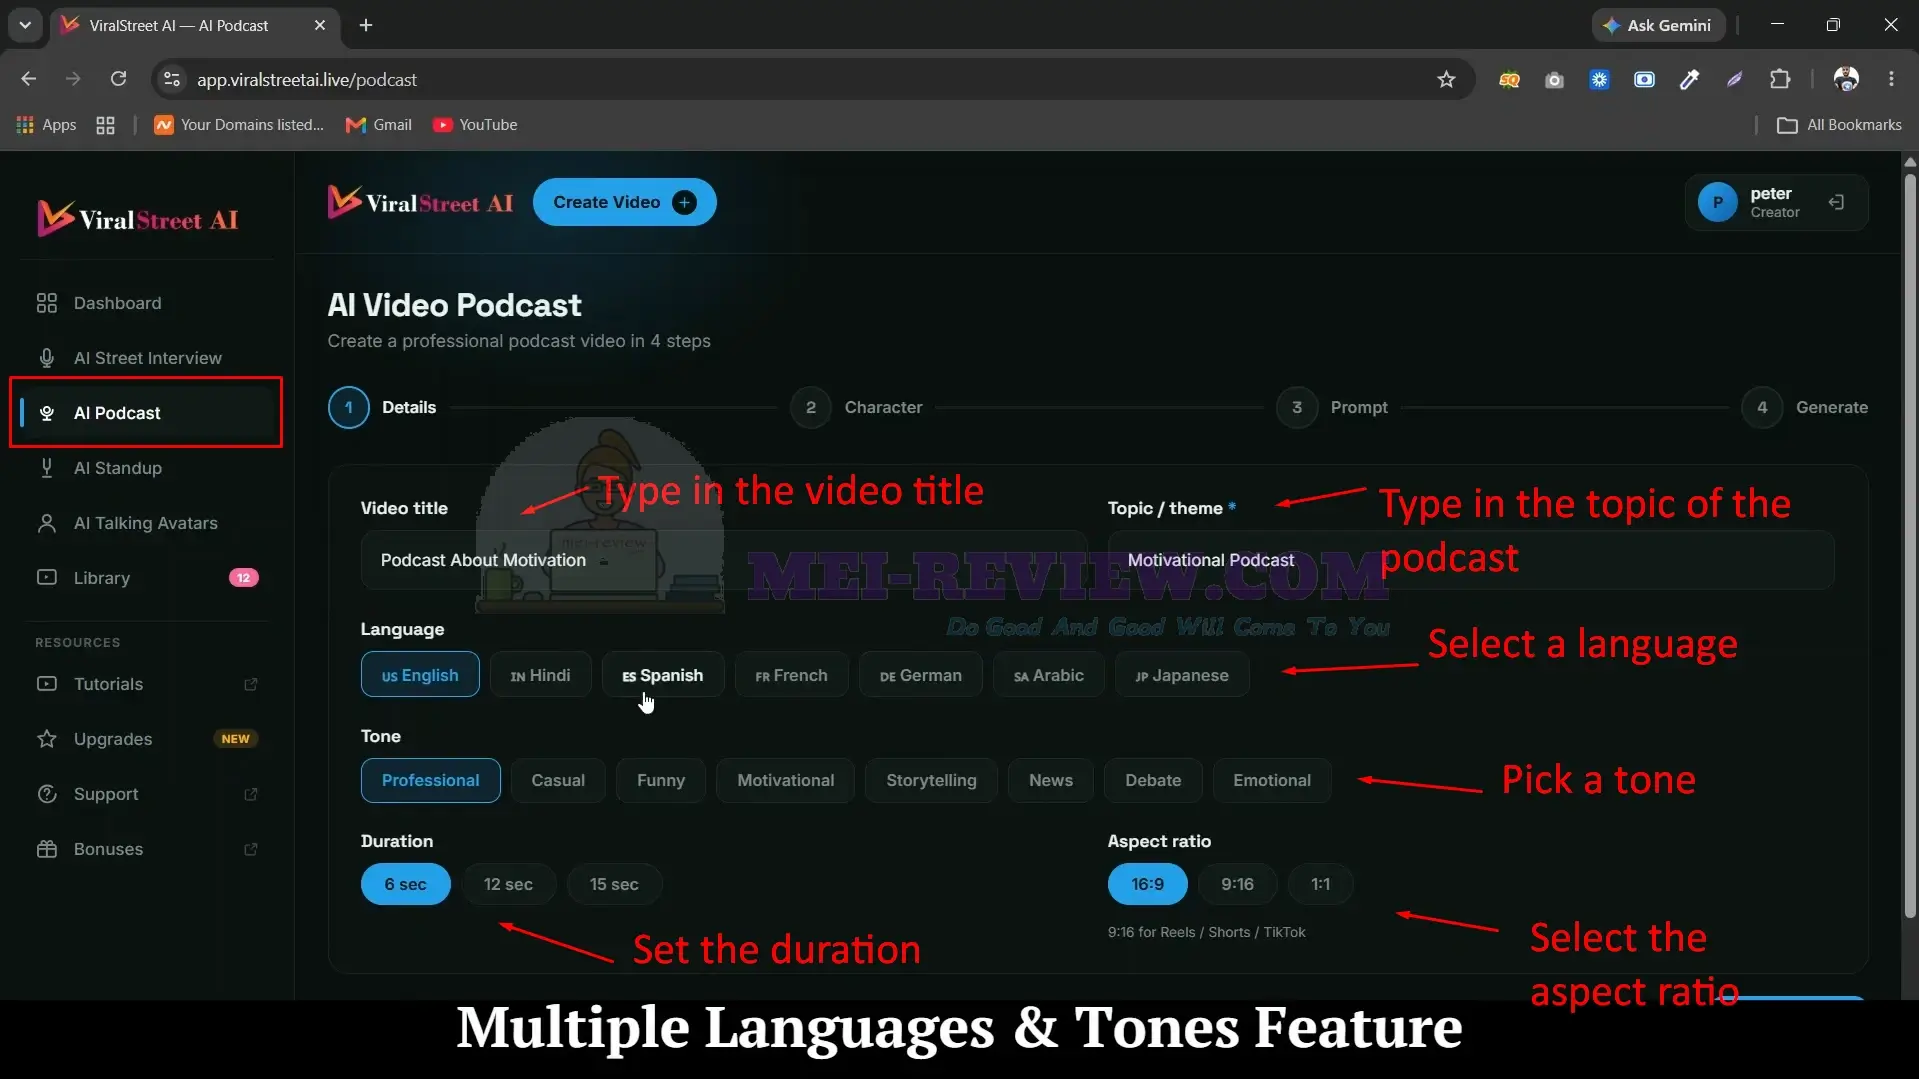Select AI Standup in the sidebar
The image size is (1919, 1079).
coord(117,468)
